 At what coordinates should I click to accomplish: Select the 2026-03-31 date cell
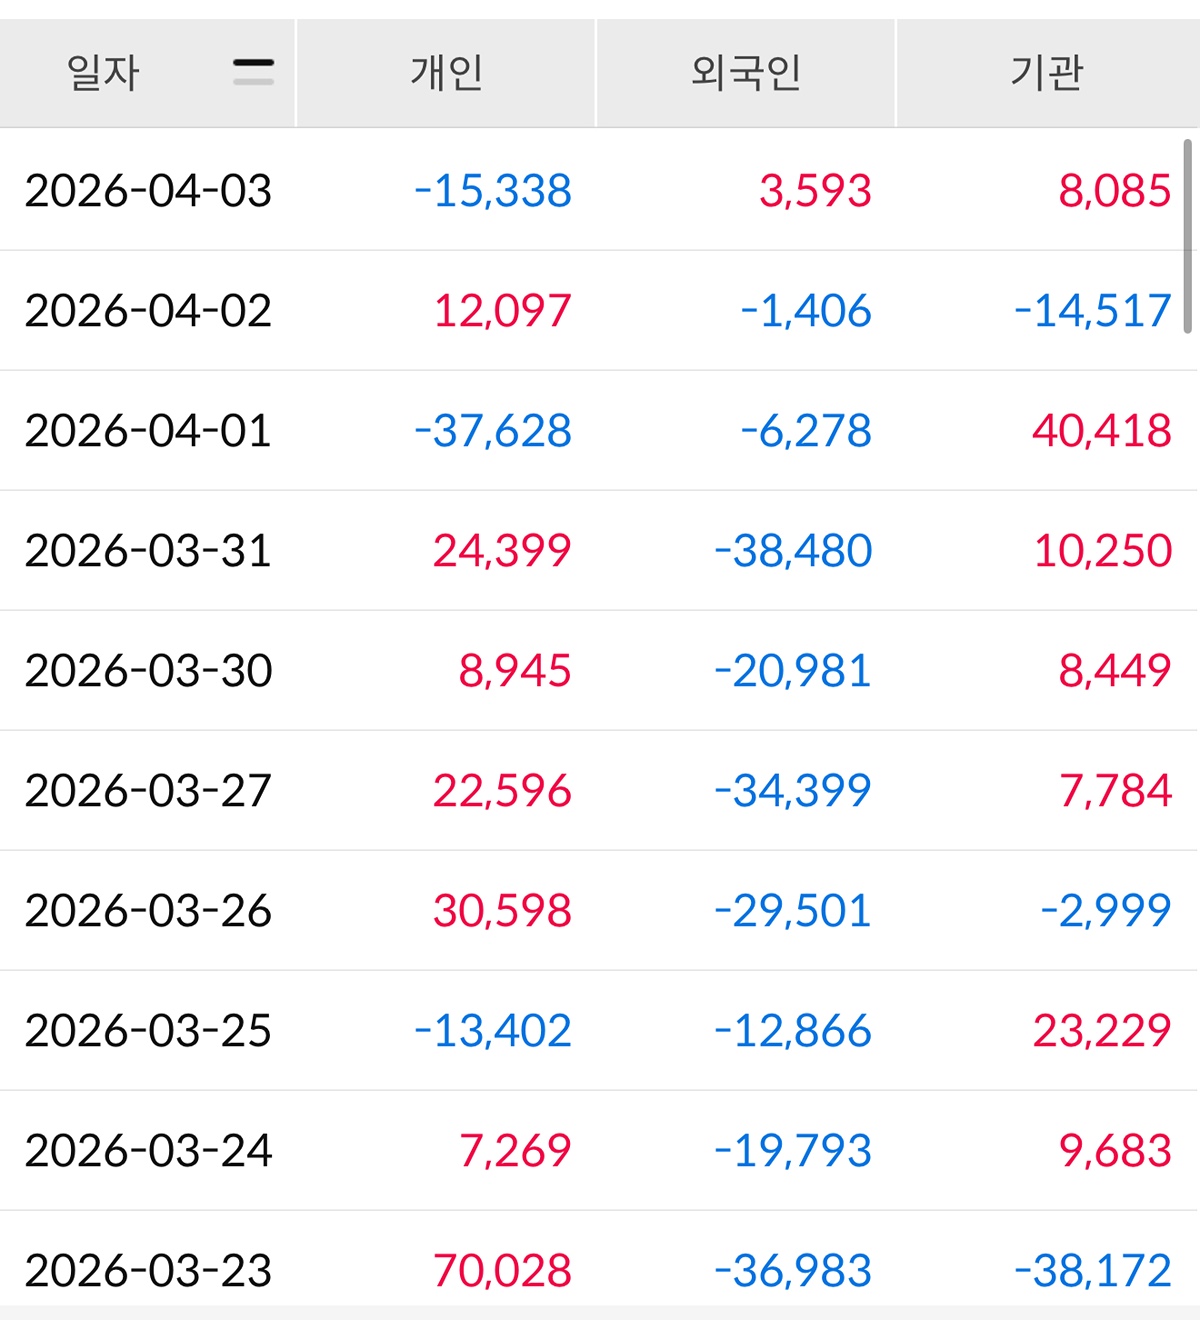click(x=148, y=551)
